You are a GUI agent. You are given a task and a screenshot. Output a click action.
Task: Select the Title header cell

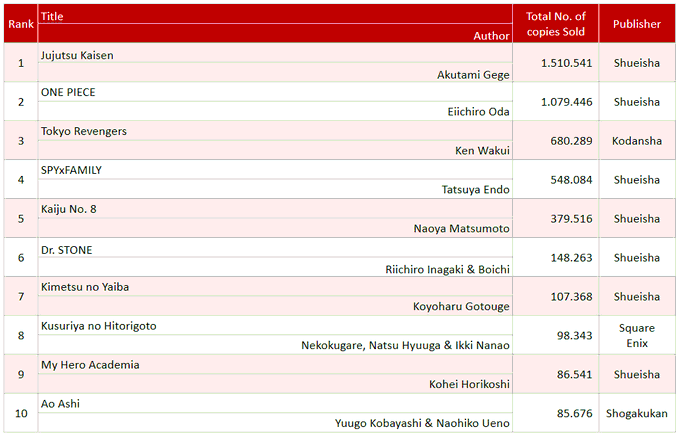coord(275,16)
